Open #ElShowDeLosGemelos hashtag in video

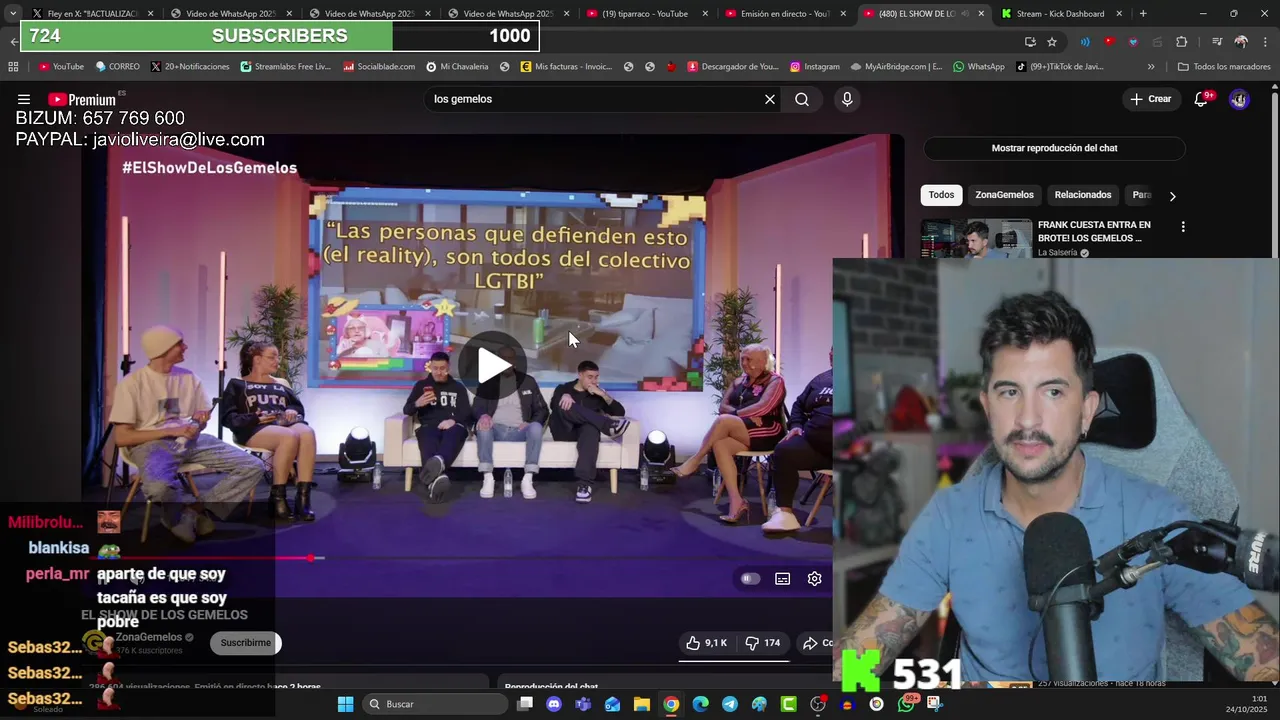[209, 168]
